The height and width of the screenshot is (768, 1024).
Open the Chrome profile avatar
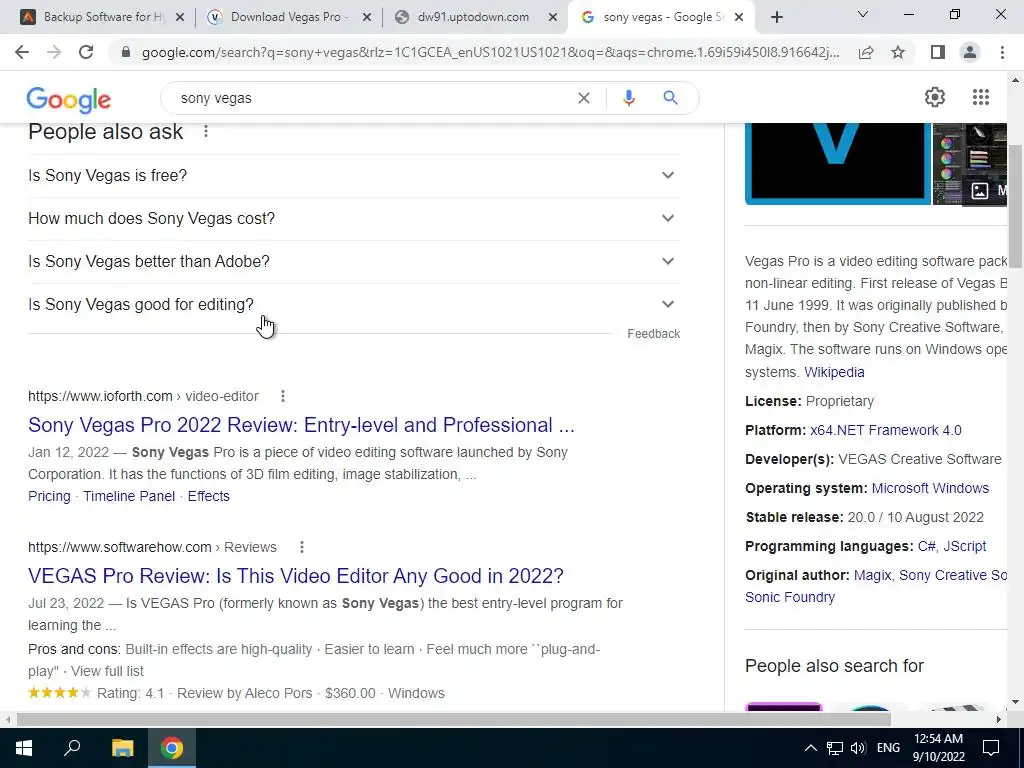970,52
